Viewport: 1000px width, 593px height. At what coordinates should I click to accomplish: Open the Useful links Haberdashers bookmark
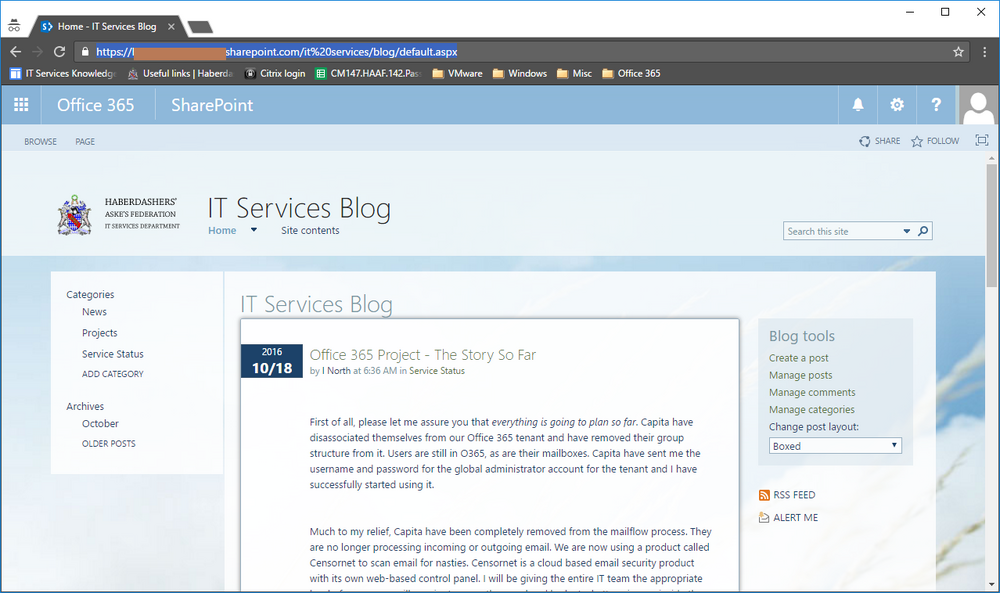tap(180, 73)
